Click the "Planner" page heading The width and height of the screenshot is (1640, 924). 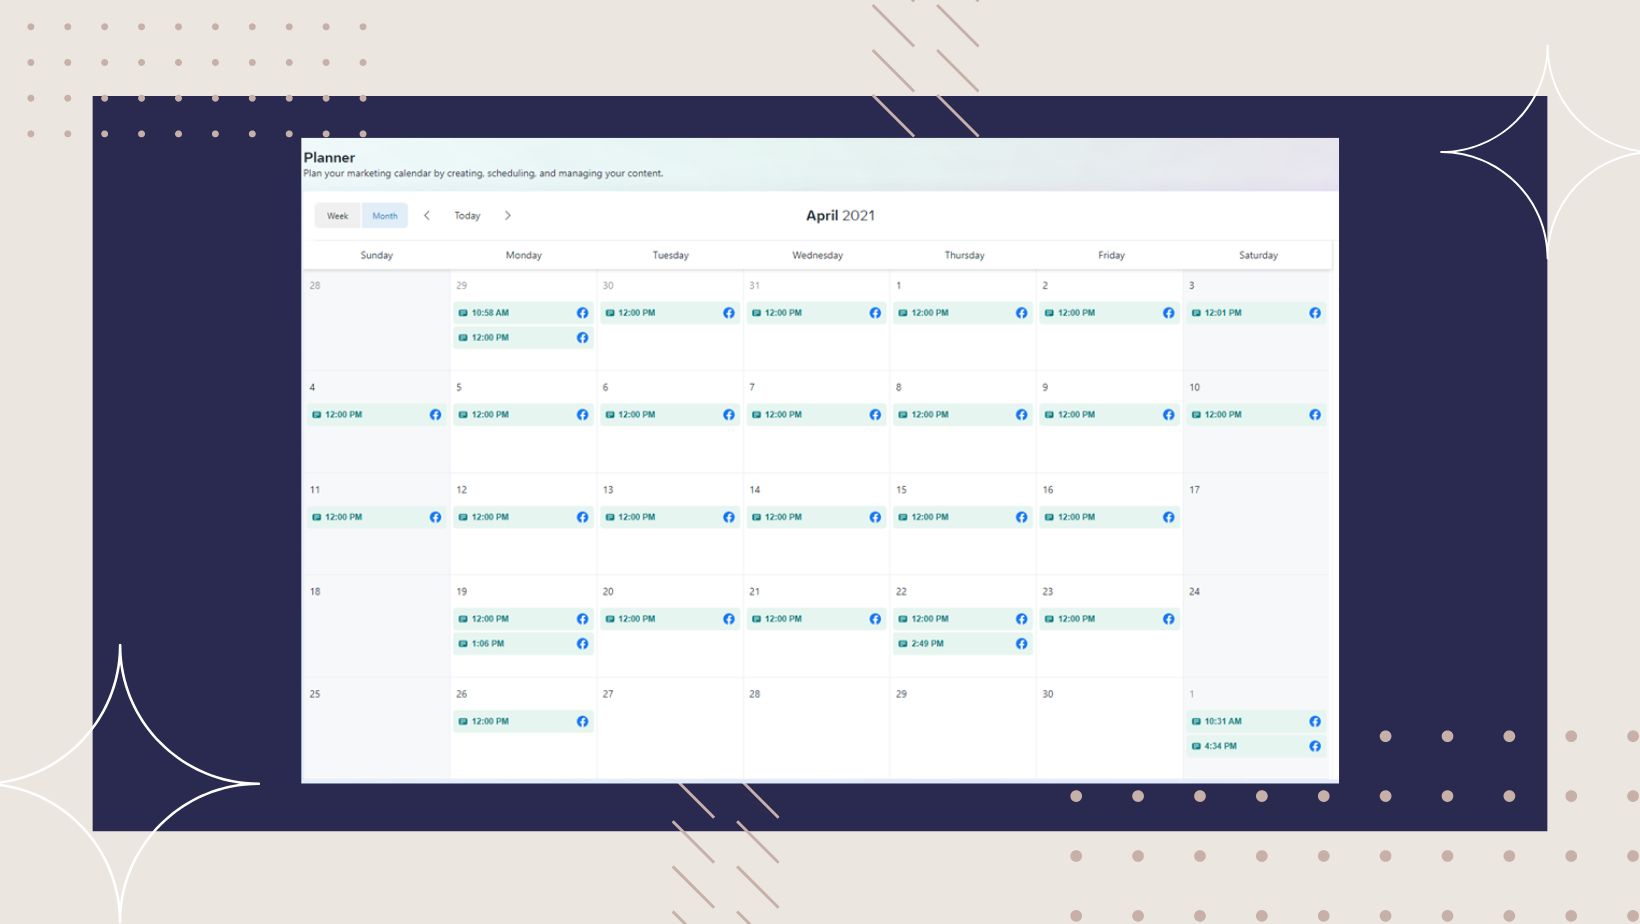[x=329, y=157]
